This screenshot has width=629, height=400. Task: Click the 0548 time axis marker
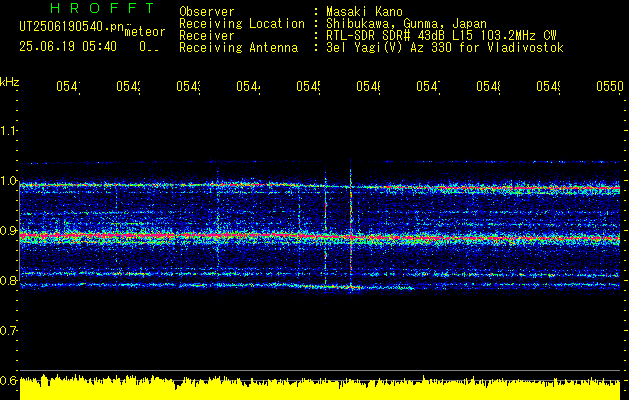pyautogui.click(x=489, y=87)
